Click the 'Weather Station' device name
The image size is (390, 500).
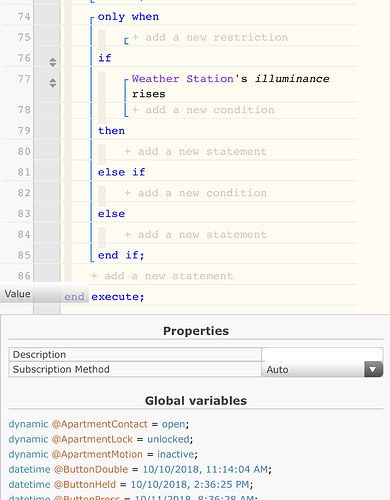coord(183,79)
